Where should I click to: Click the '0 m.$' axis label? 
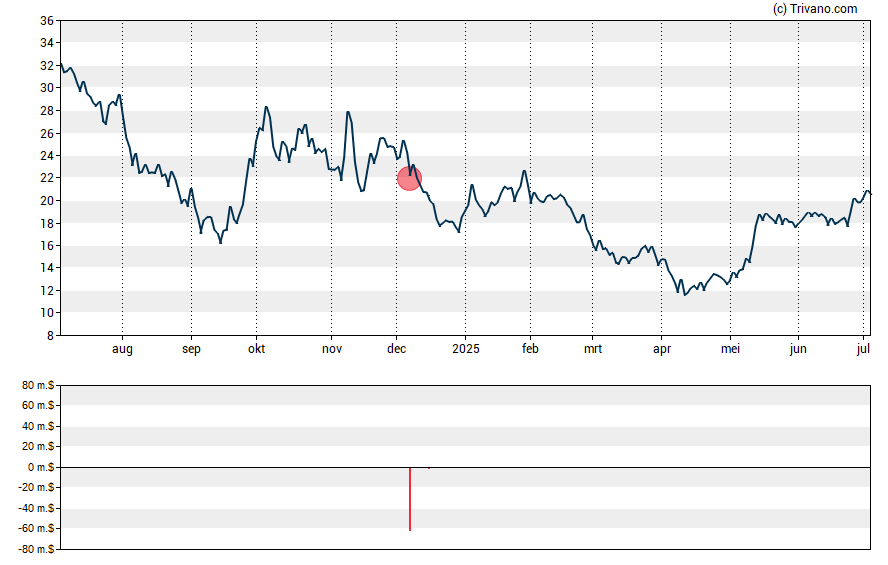41,467
